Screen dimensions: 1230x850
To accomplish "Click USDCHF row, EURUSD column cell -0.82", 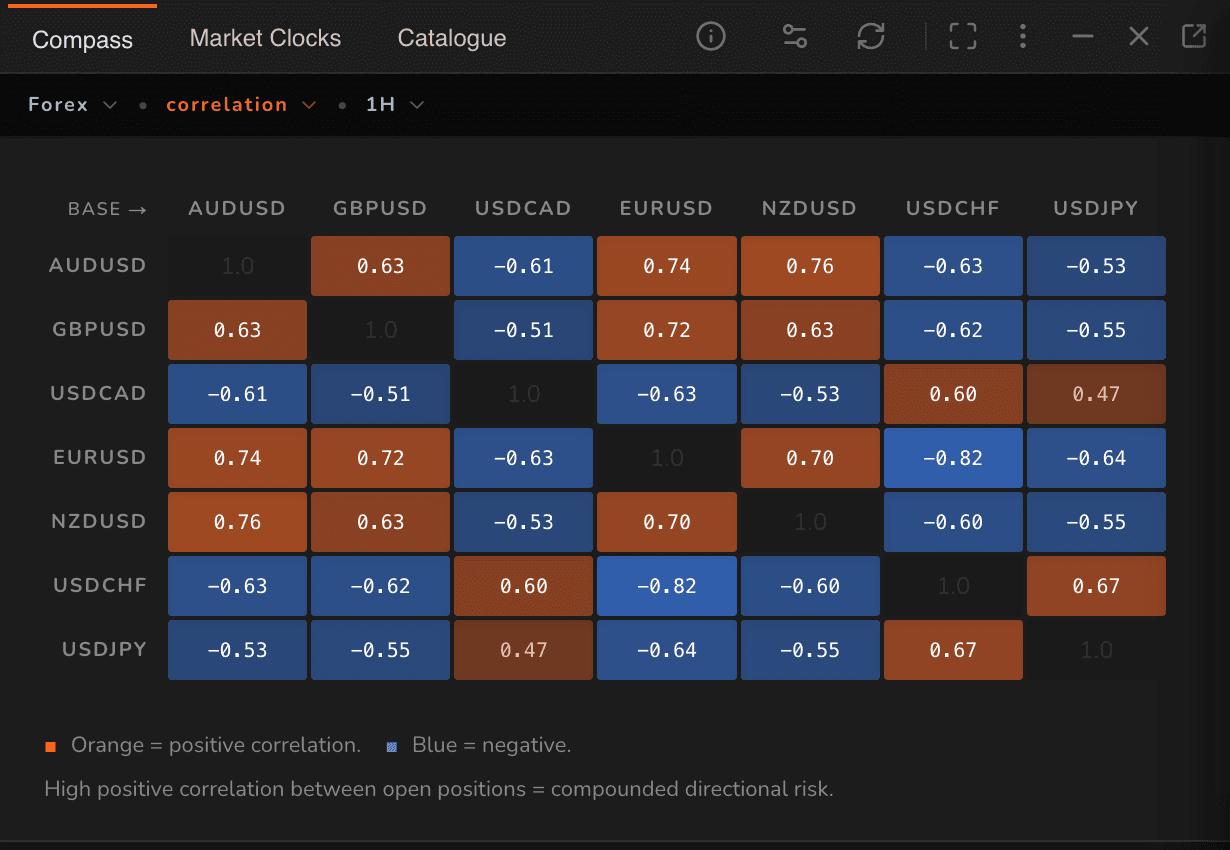I will click(667, 586).
